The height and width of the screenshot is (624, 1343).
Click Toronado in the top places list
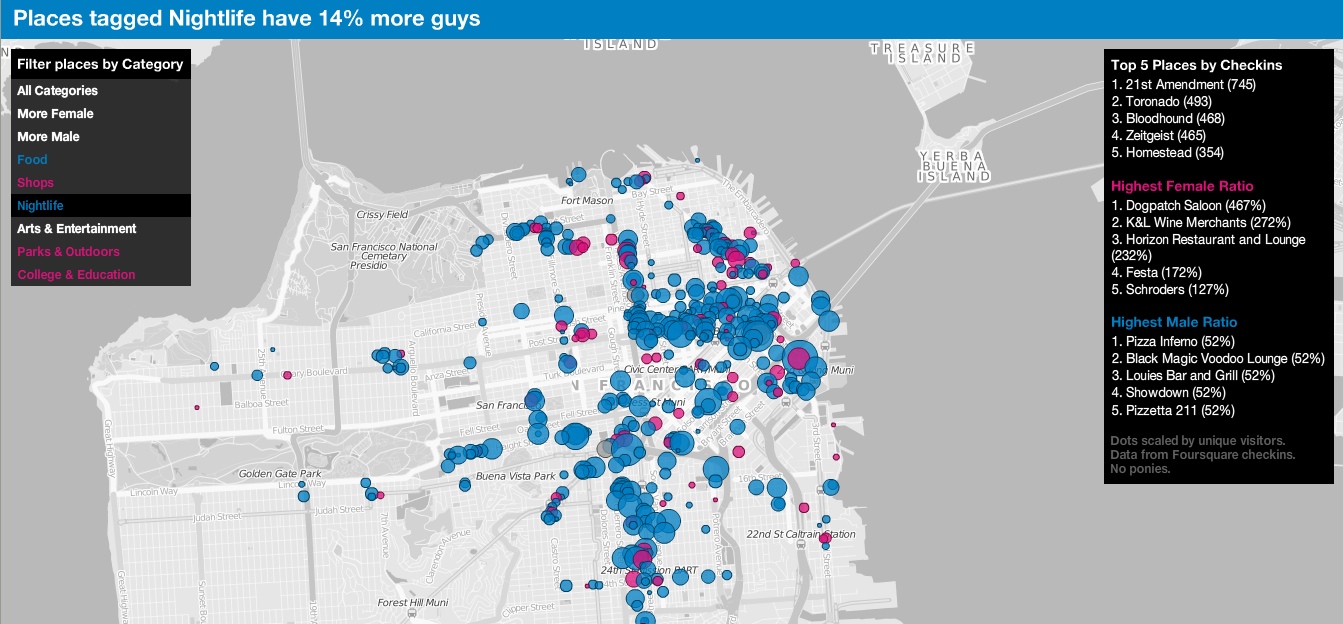pyautogui.click(x=1161, y=102)
